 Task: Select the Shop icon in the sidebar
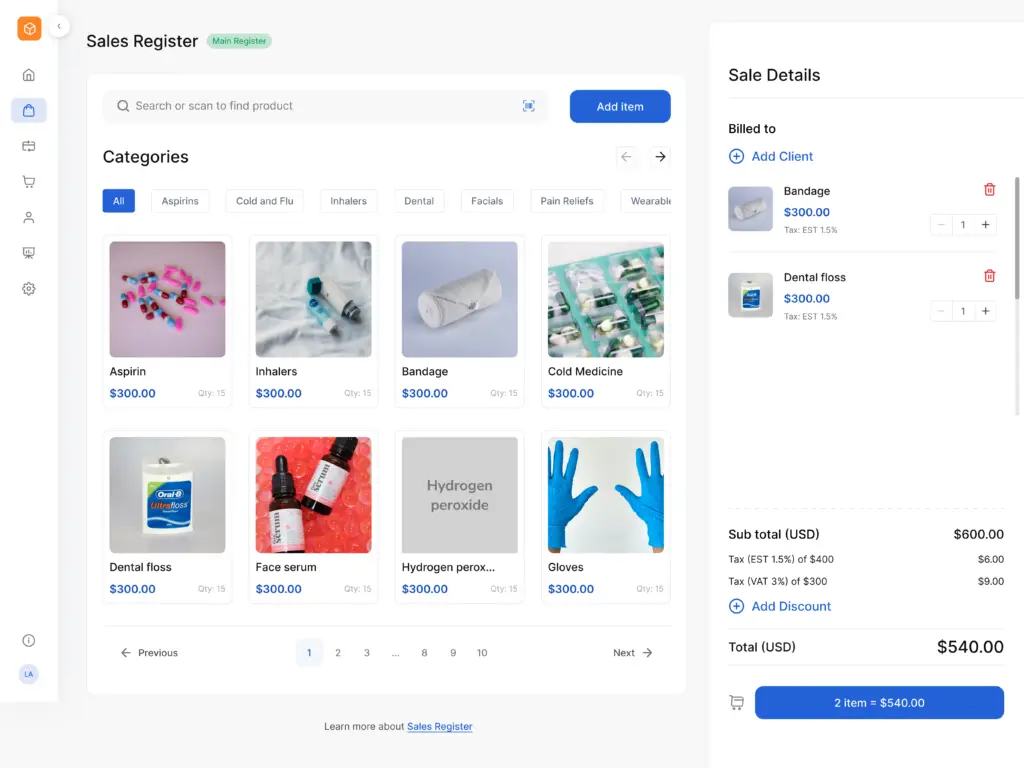click(29, 110)
